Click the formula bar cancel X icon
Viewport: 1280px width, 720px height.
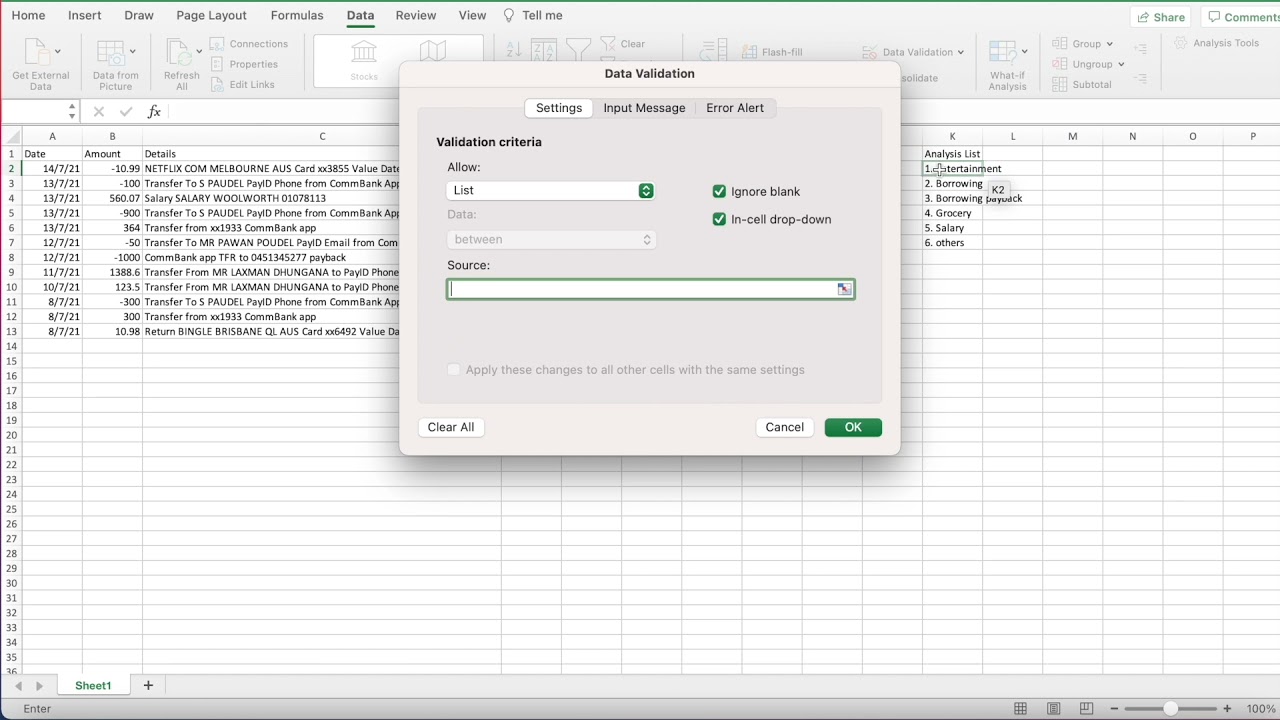(x=98, y=112)
